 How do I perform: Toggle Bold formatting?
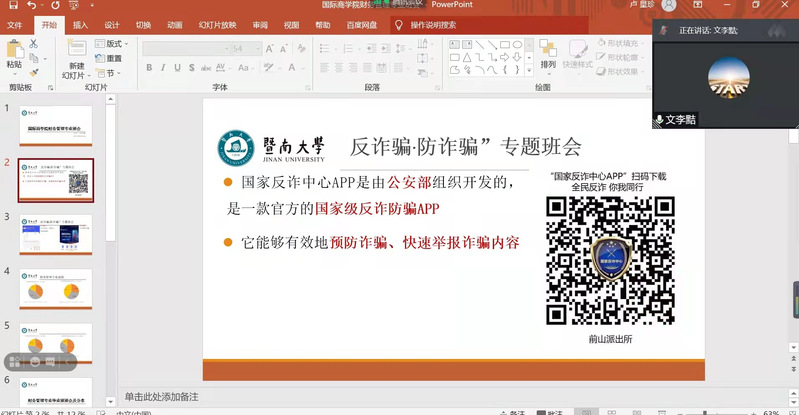149,67
